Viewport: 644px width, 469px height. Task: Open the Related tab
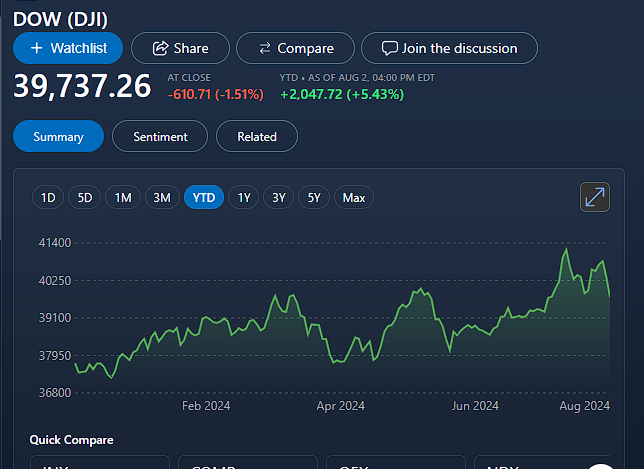(x=257, y=136)
